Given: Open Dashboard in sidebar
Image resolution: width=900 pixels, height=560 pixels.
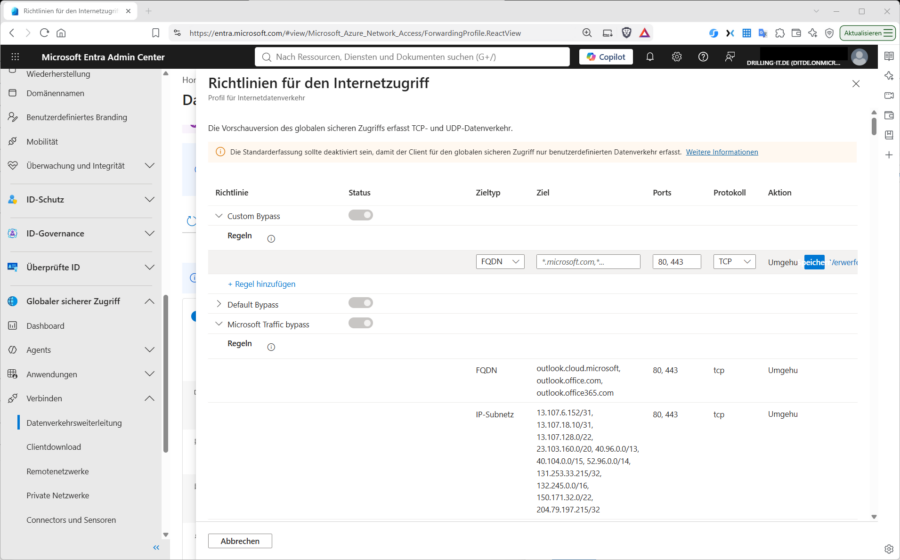Looking at the screenshot, I should click(45, 325).
